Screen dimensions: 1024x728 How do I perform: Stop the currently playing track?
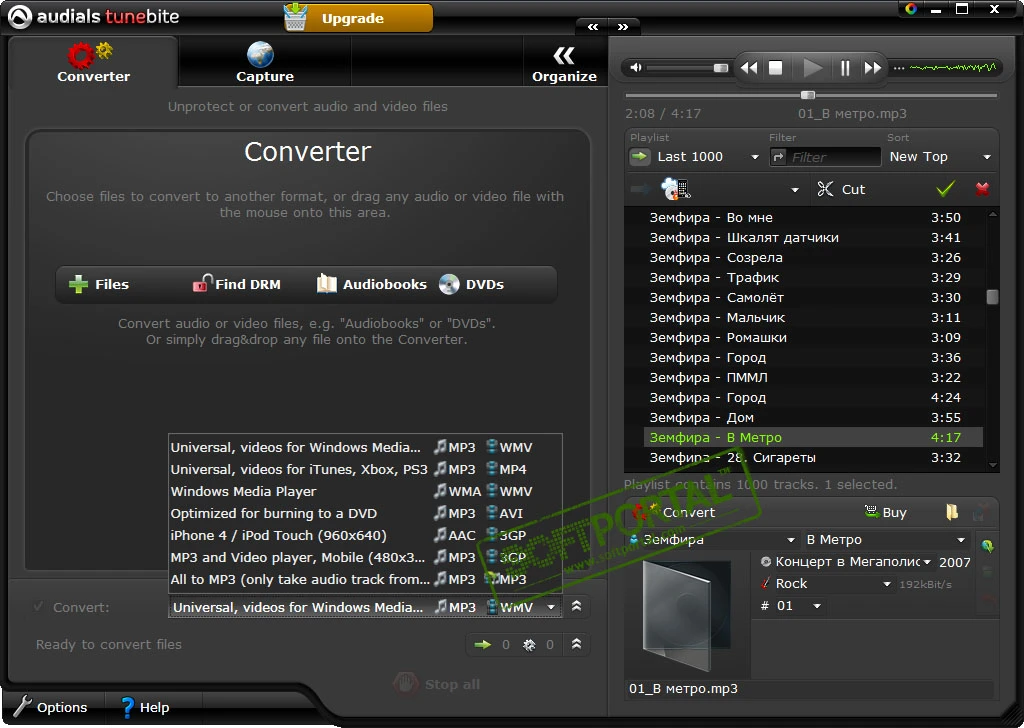[776, 68]
